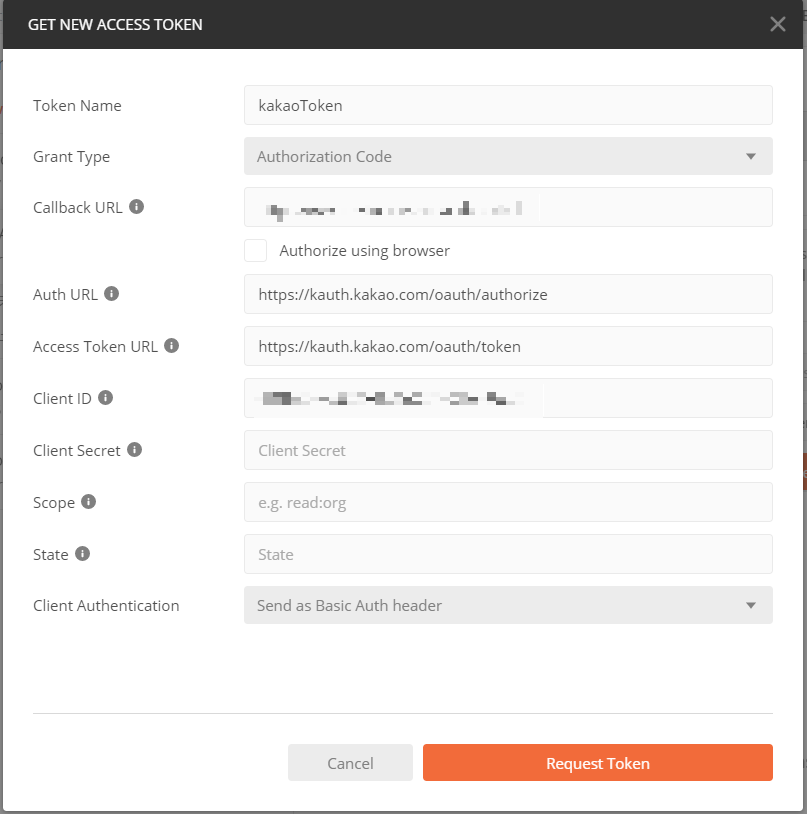Click the Client Secret info icon
Viewport: 807px width, 814px height.
(x=134, y=450)
